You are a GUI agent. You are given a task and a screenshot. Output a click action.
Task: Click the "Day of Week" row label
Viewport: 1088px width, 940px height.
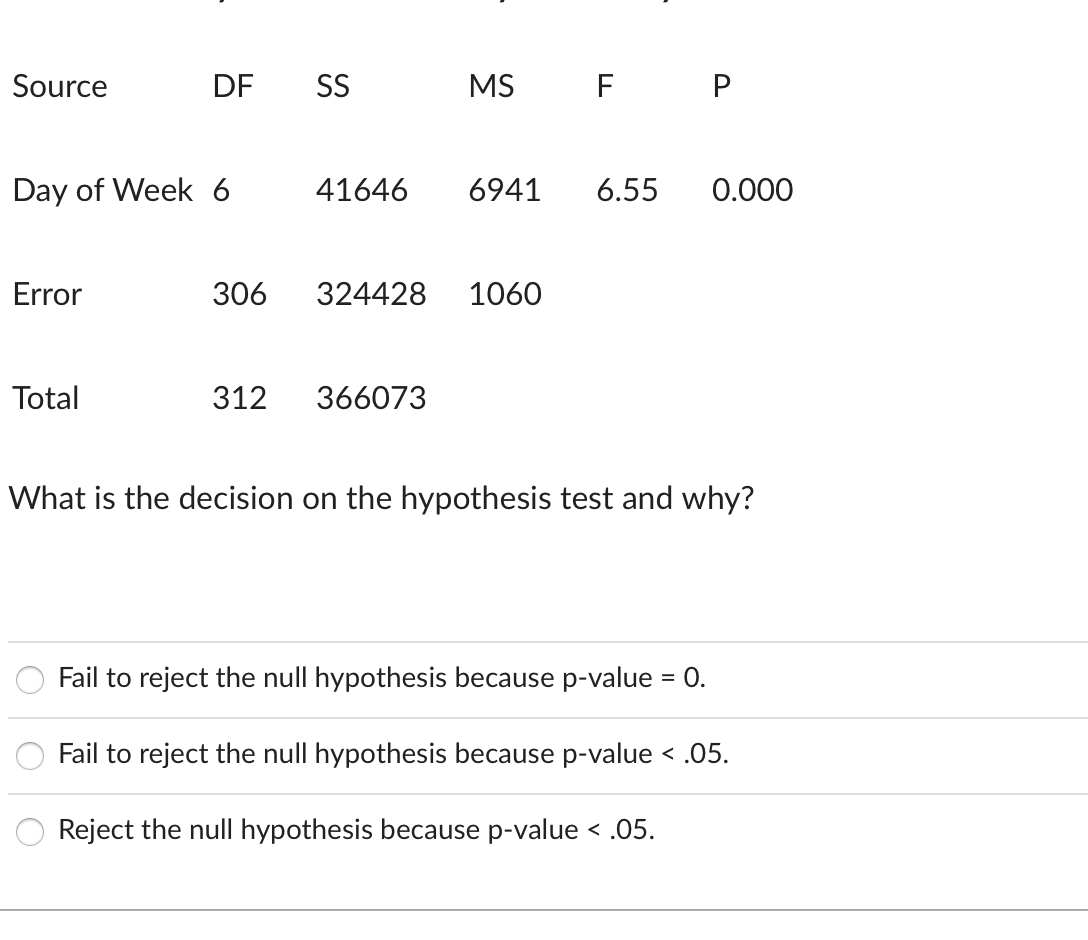(x=102, y=190)
